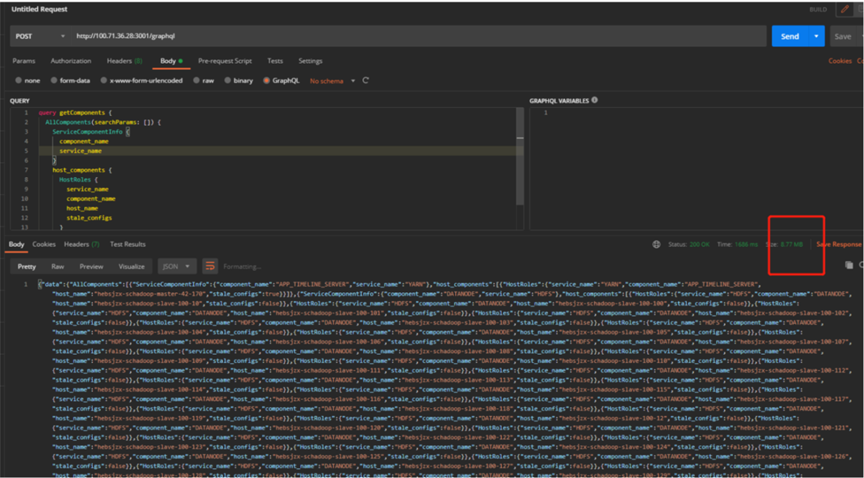Switch to the response Body tab

[17, 244]
